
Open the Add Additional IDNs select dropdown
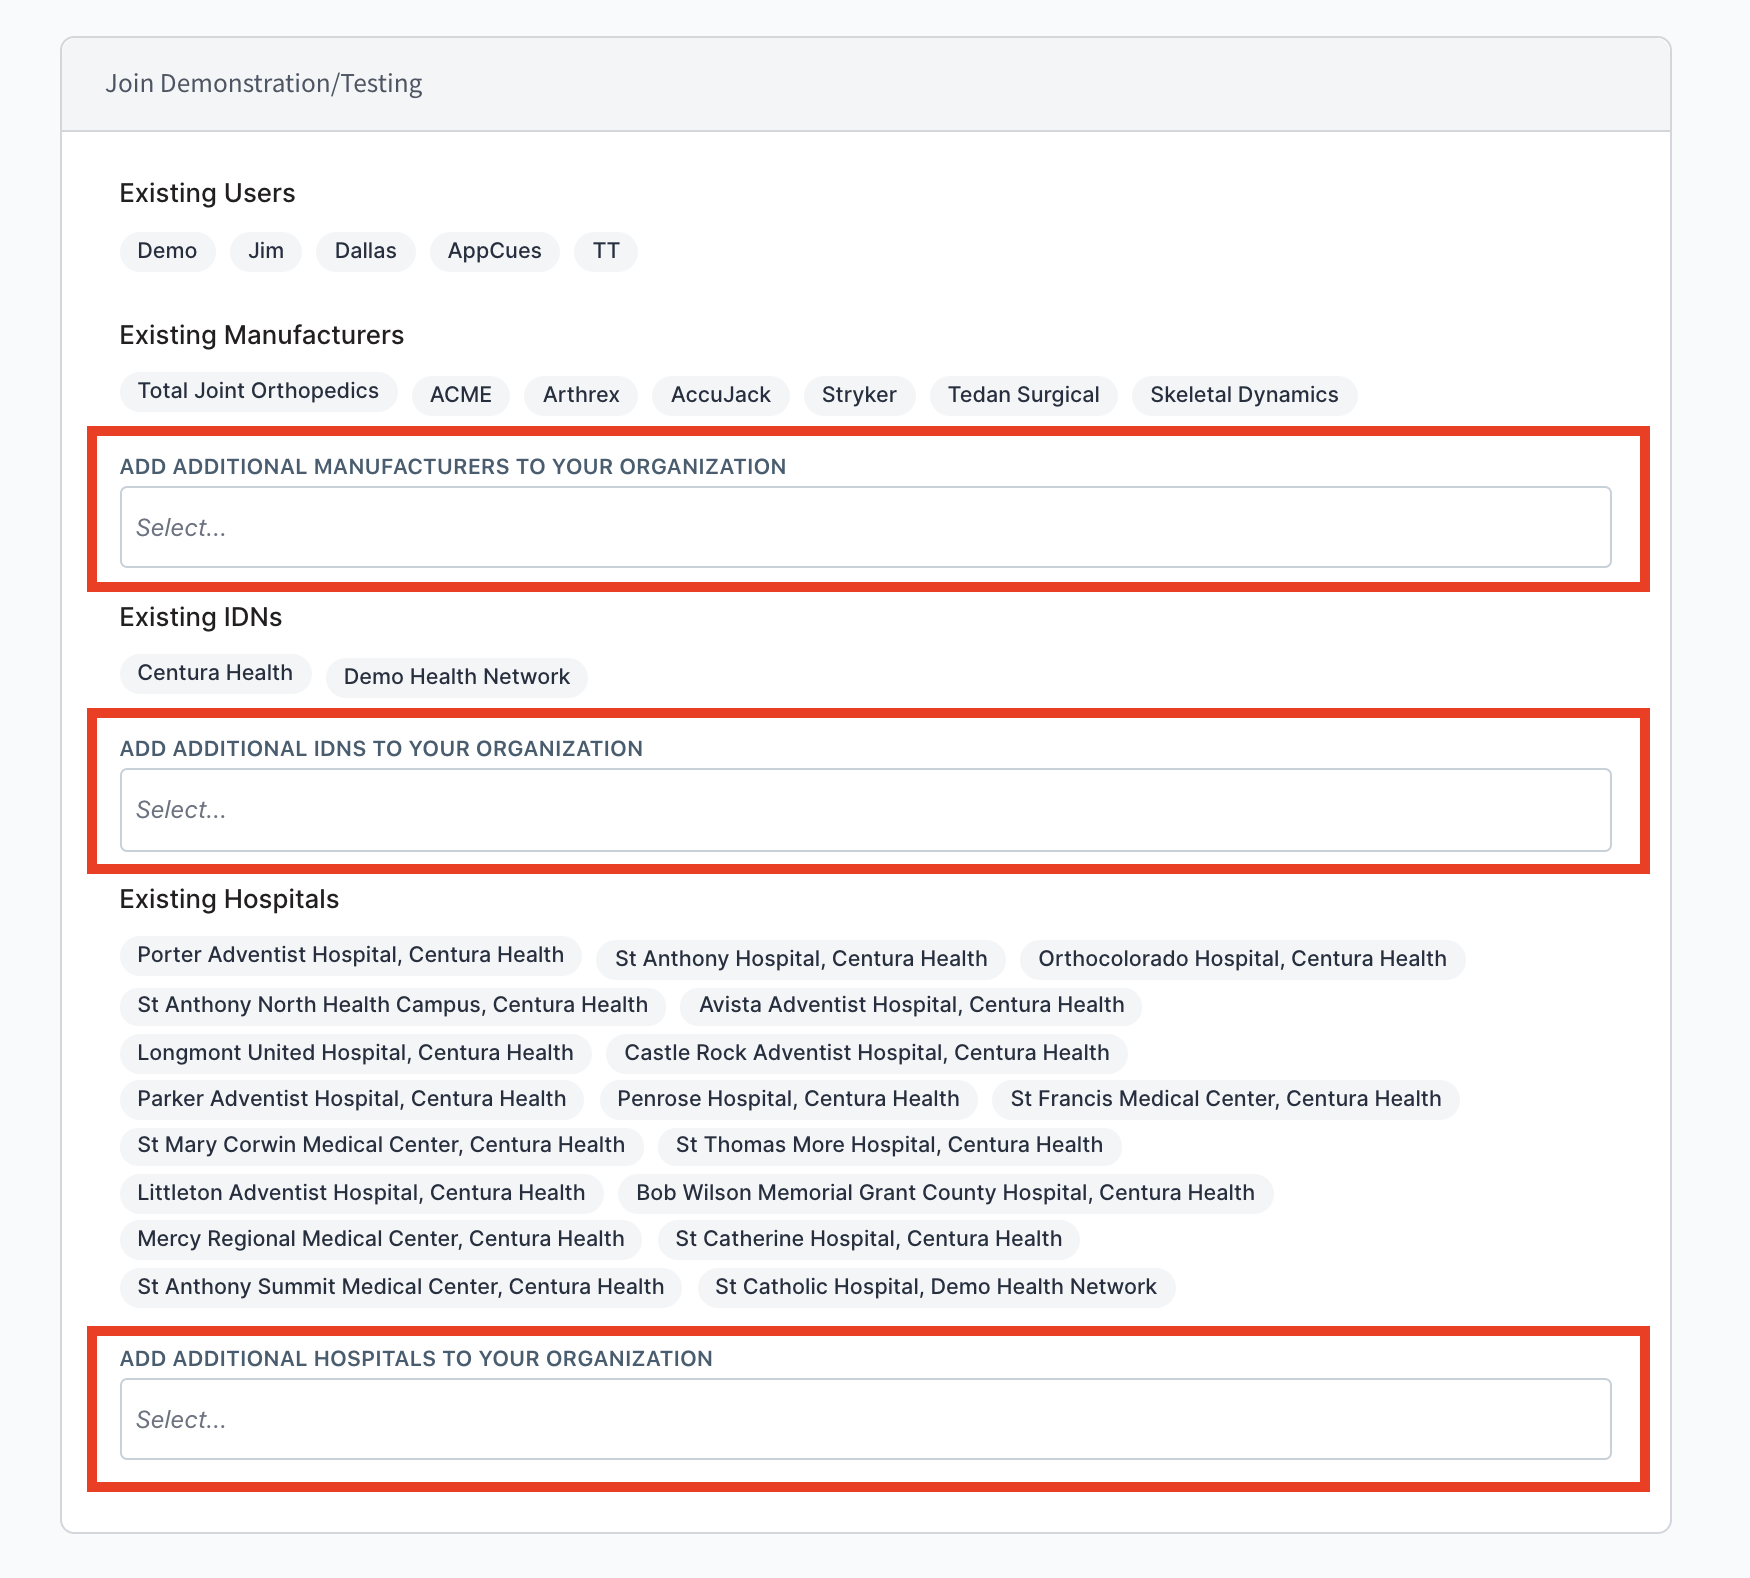point(865,809)
